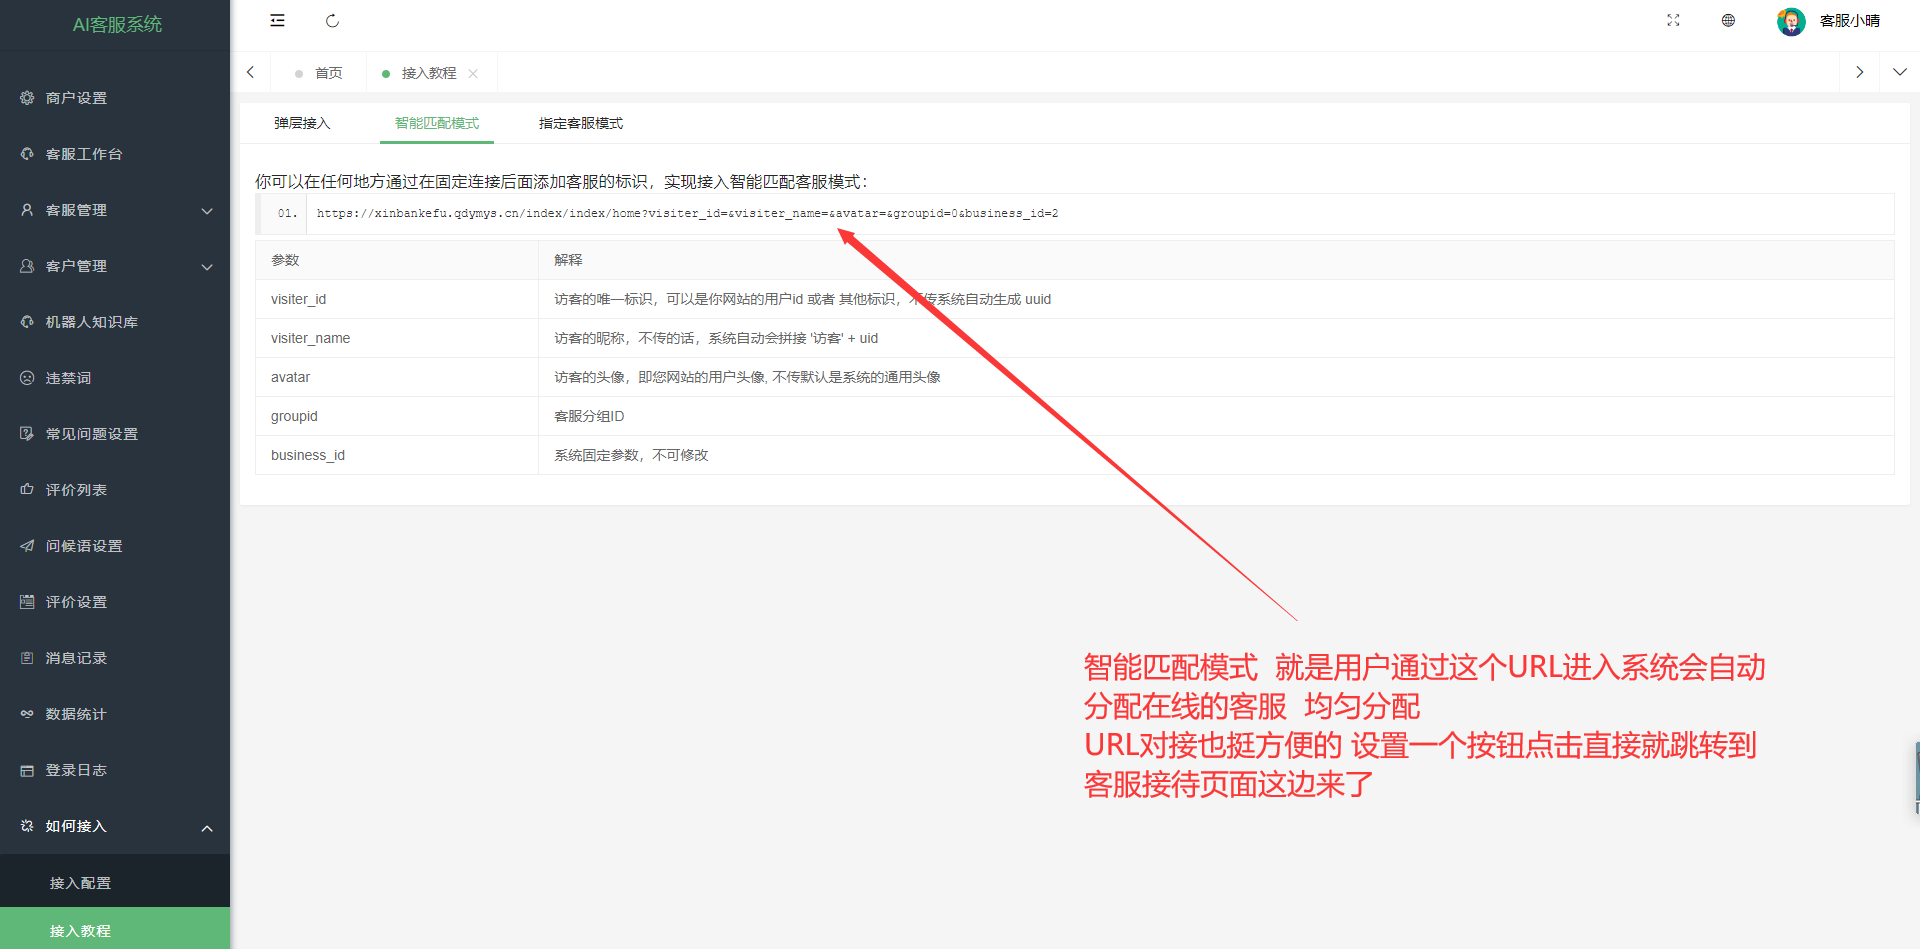1920x949 pixels.
Task: Expand the 客户管理 submenu chevron
Action: [x=207, y=267]
